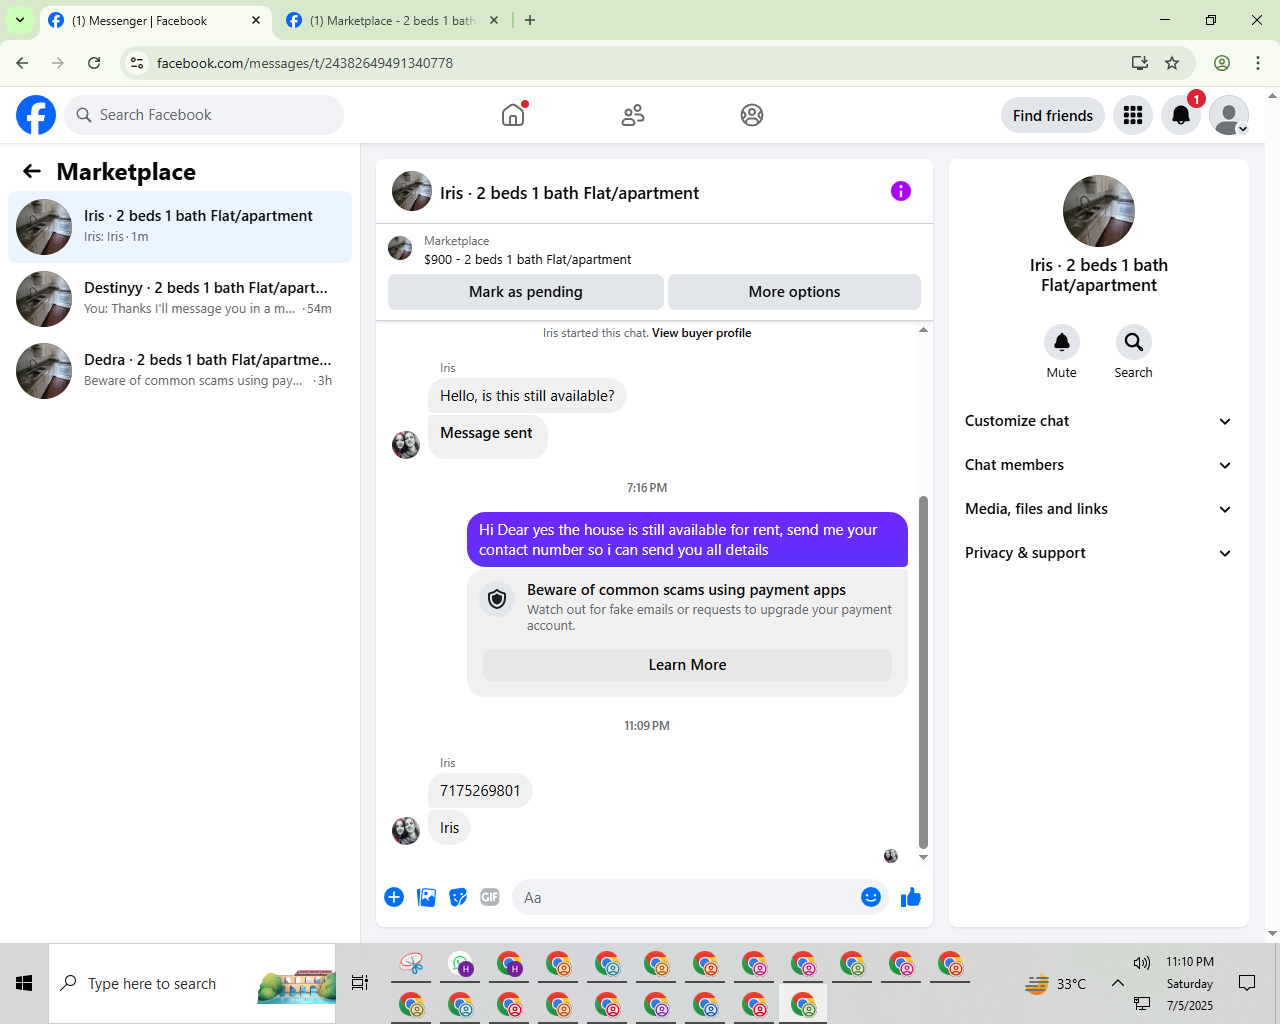The height and width of the screenshot is (1024, 1280).
Task: Attach a photo or file
Action: [x=426, y=897]
